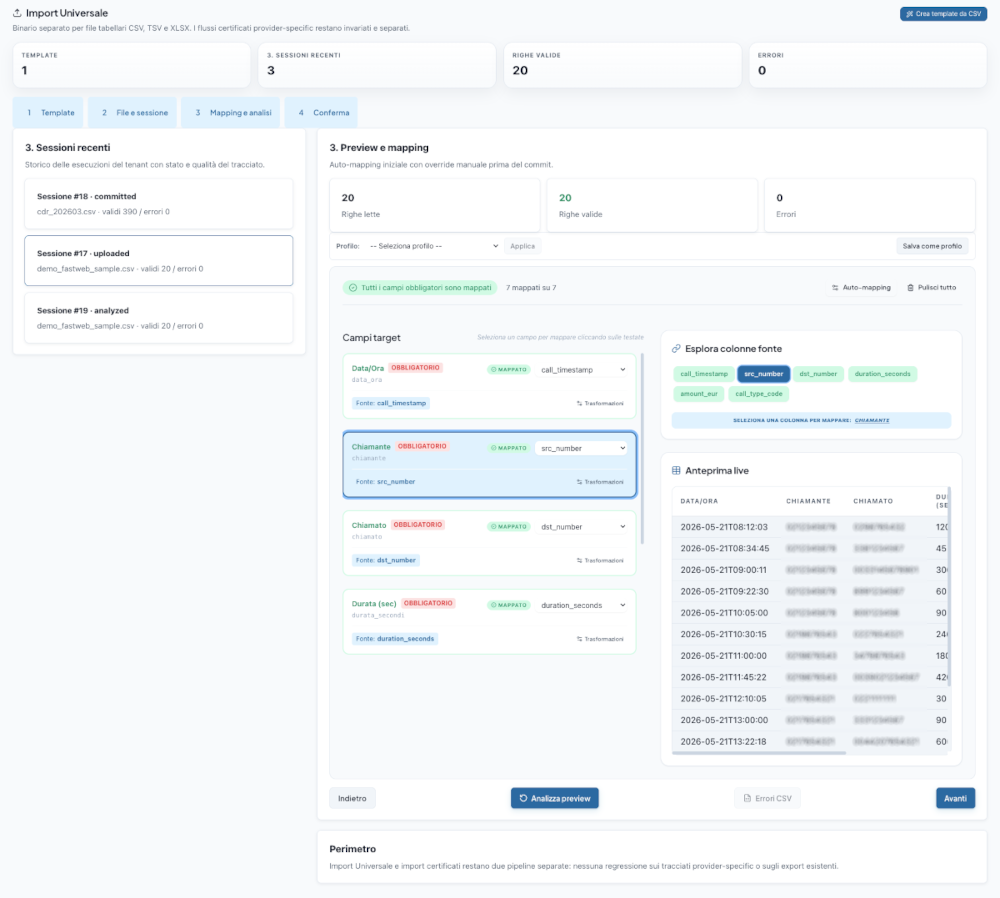The image size is (1000, 898).
Task: Expand the dst_number dropdown for Chiamato
Action: (x=582, y=527)
